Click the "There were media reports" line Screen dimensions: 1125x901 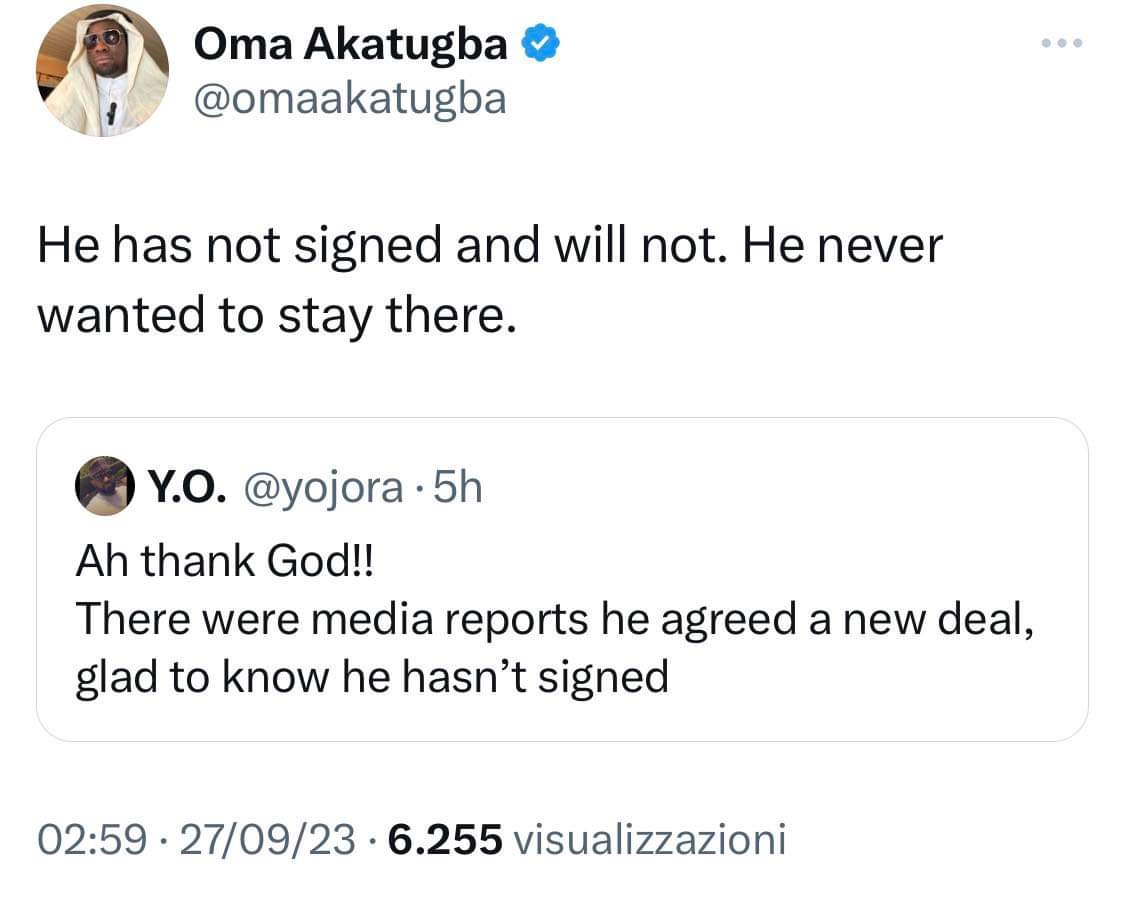coord(330,619)
